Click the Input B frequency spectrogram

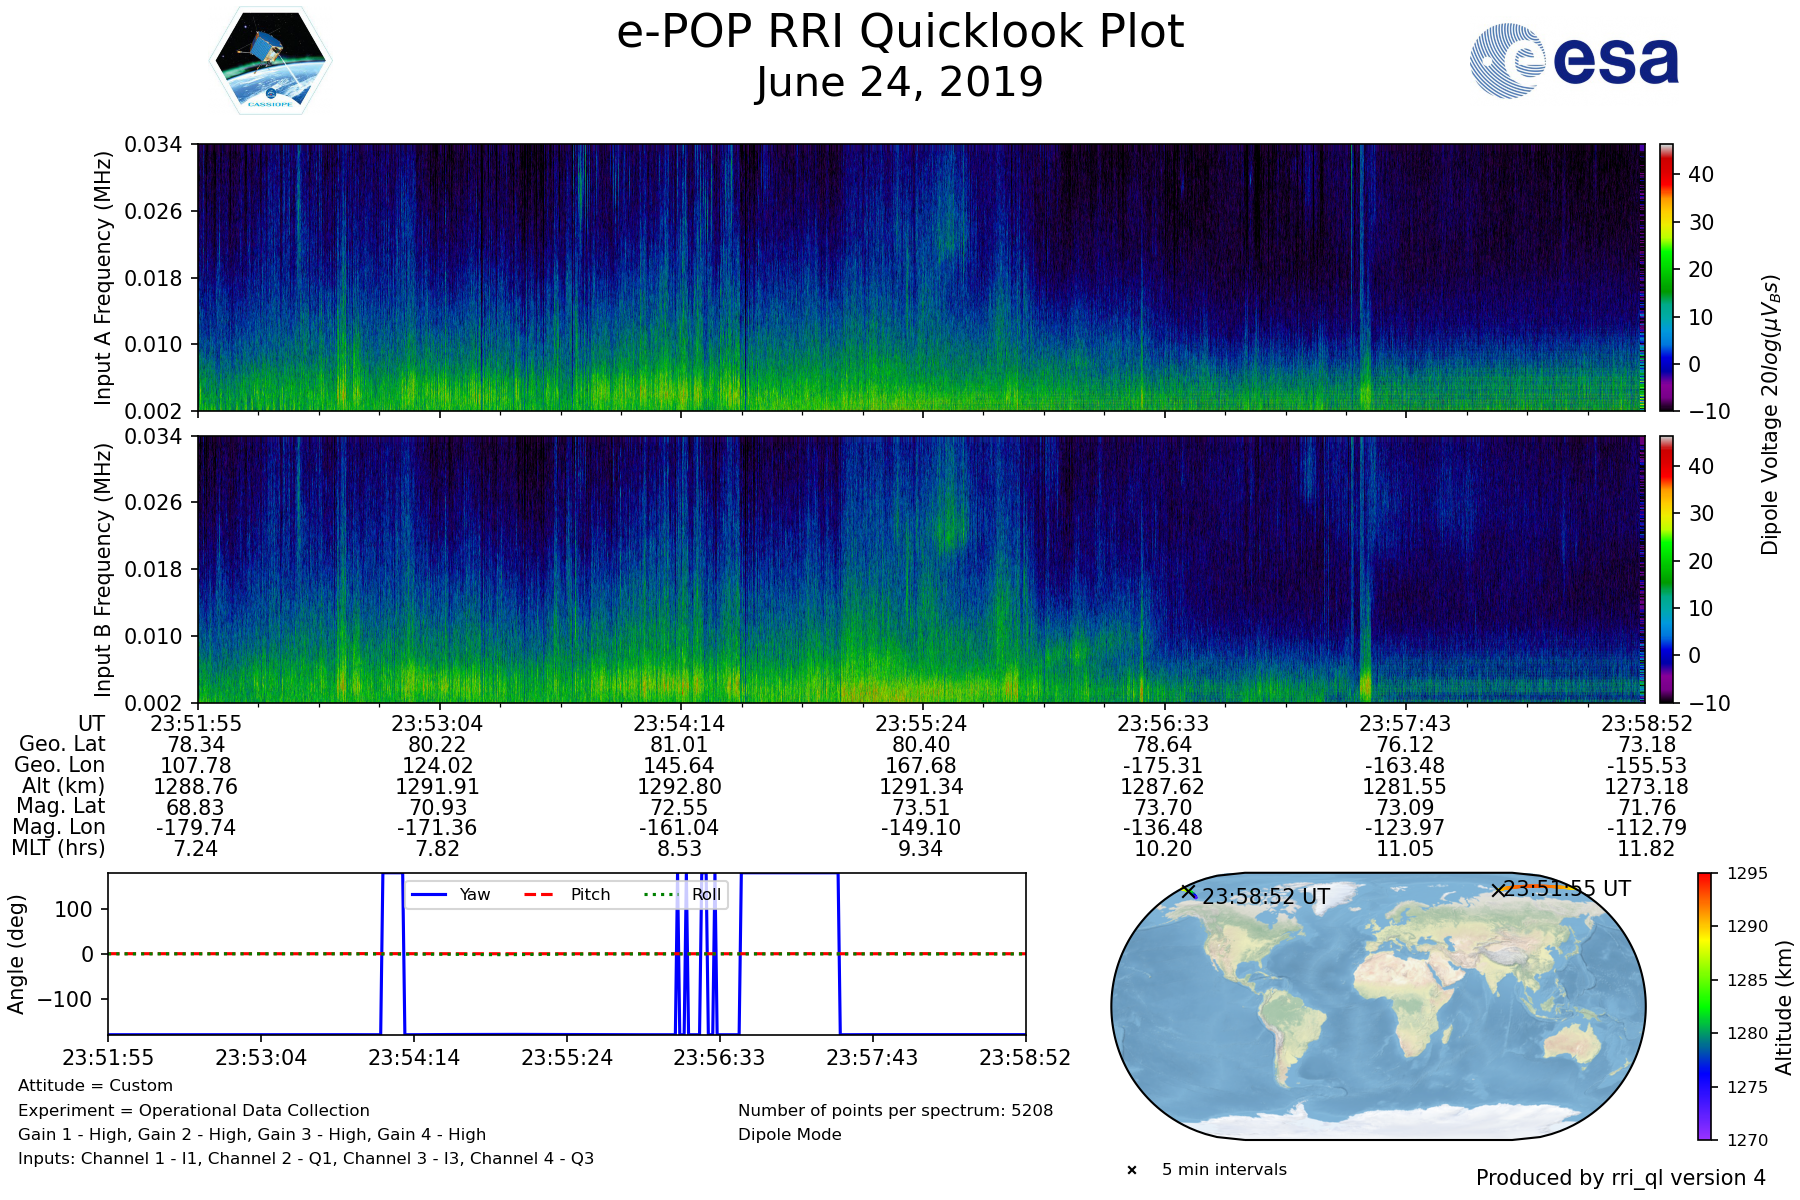[920, 569]
